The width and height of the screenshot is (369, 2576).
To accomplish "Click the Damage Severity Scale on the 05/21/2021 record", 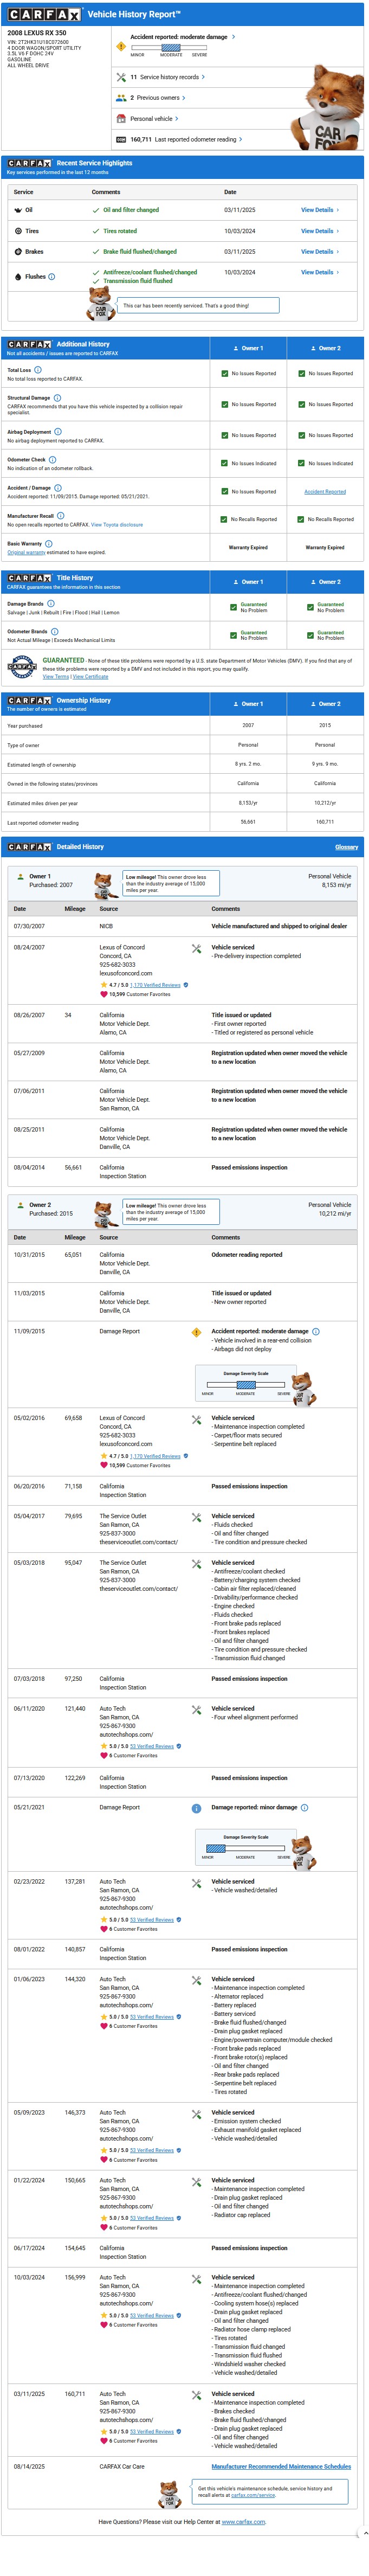I will click(x=246, y=1849).
